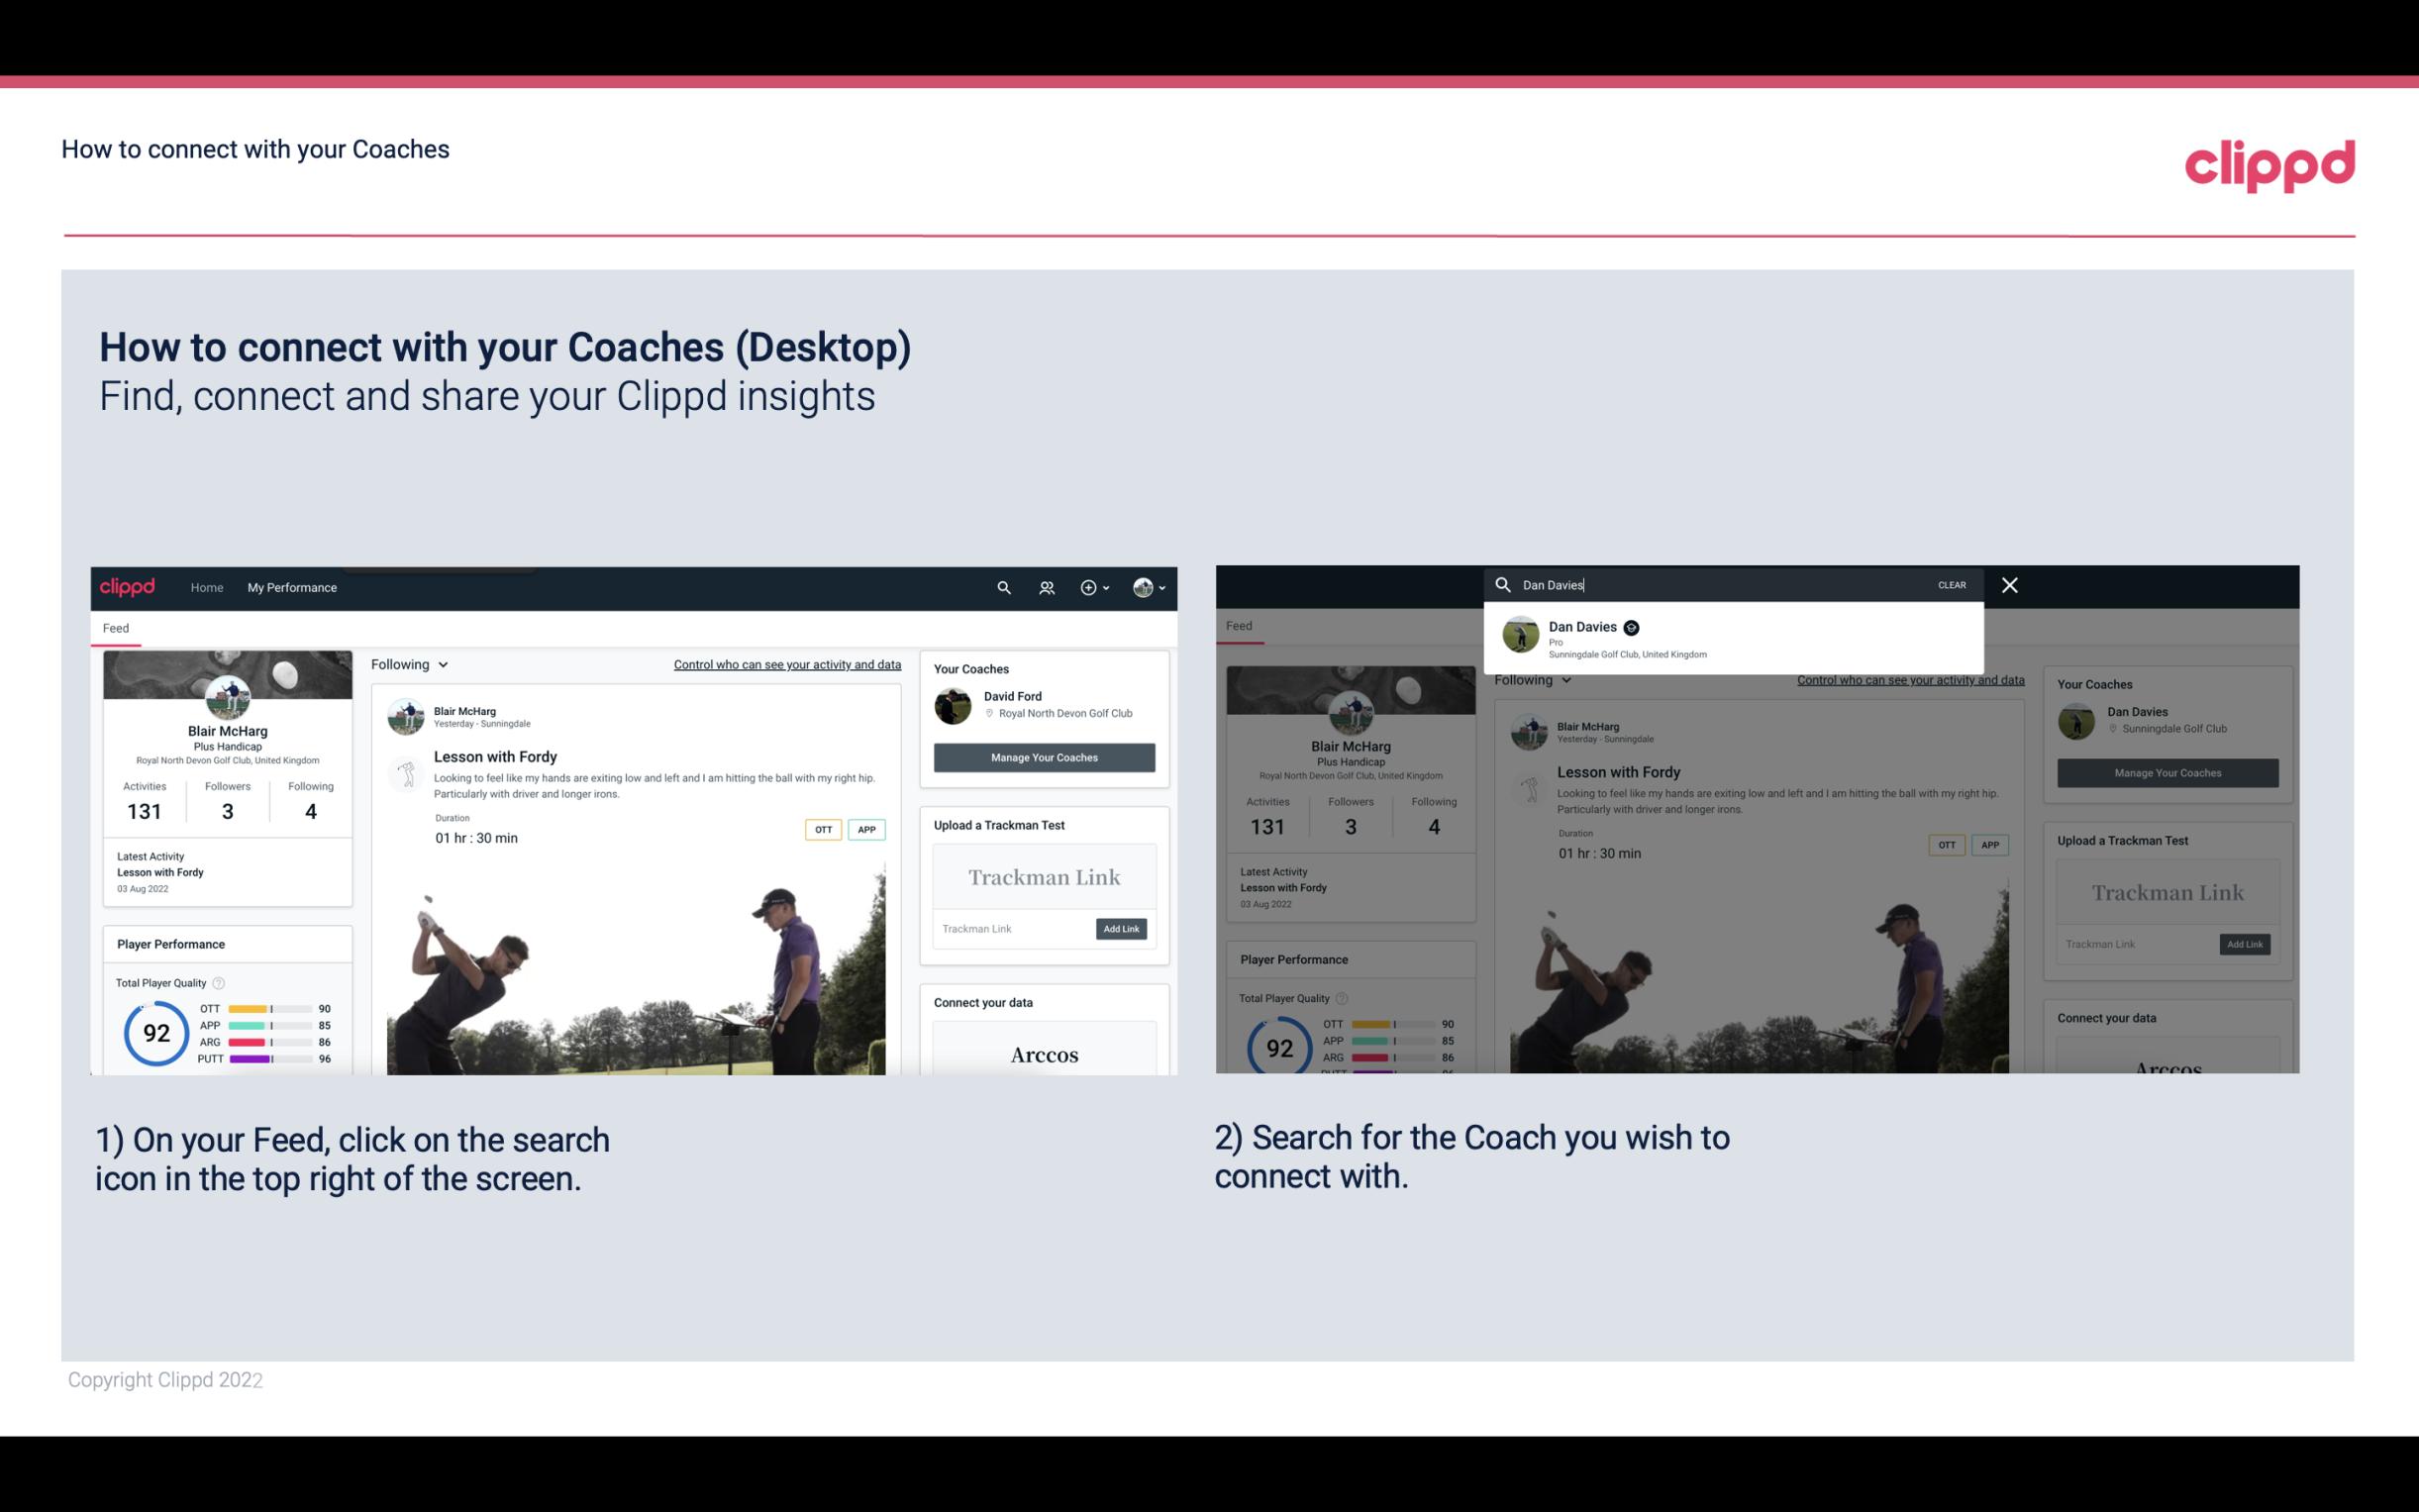Click Control who can see your activity link
Screen dimensions: 2419x1512
pos(787,663)
